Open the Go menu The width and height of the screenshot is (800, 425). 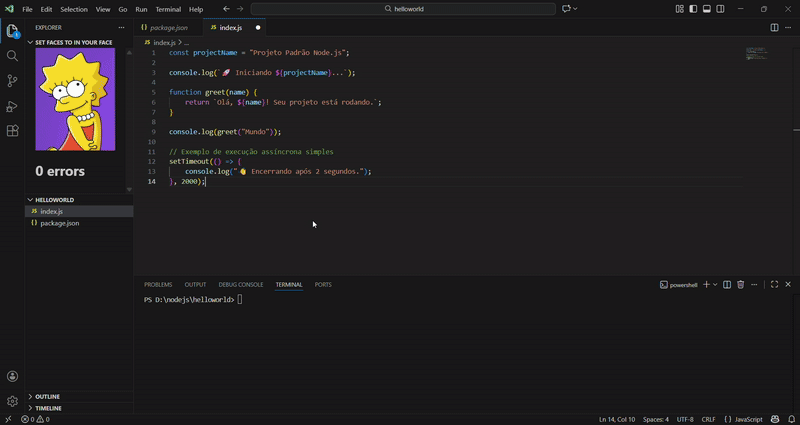tap(122, 9)
